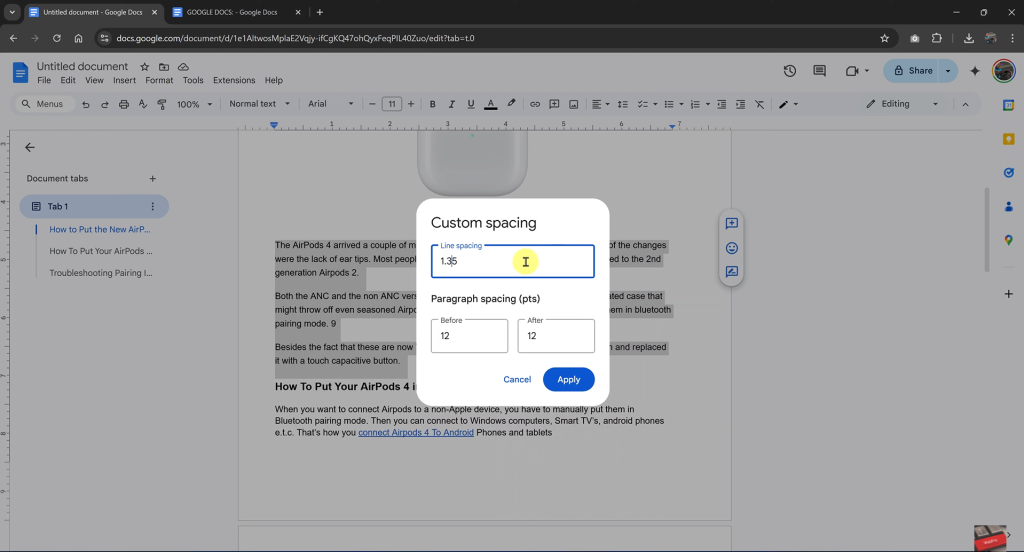Image resolution: width=1024 pixels, height=552 pixels.
Task: Toggle Underline formatting
Action: click(x=471, y=105)
